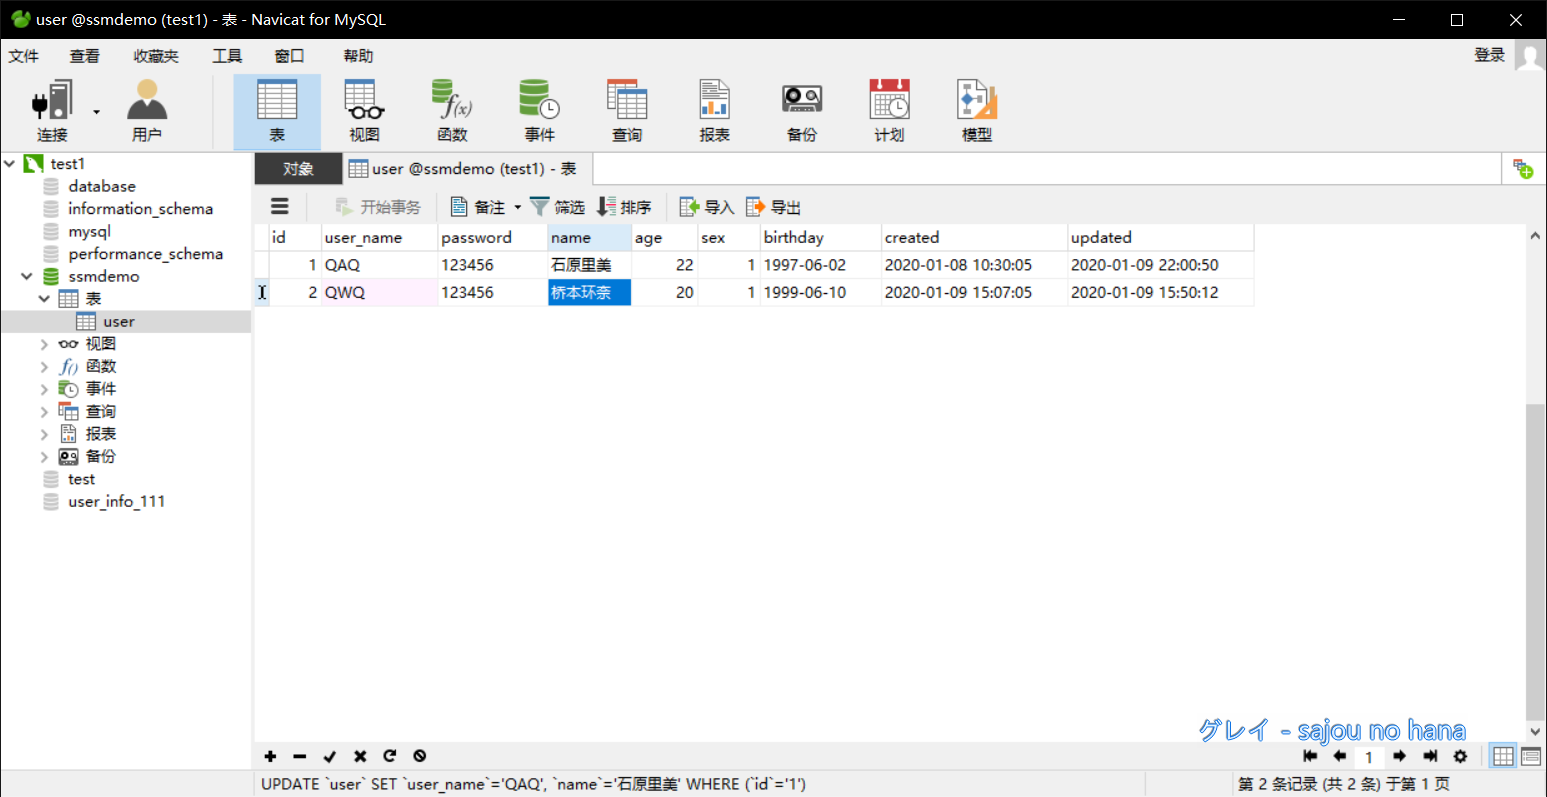Open the 视图 views section
Screen dimensions: 1547x797
364,111
